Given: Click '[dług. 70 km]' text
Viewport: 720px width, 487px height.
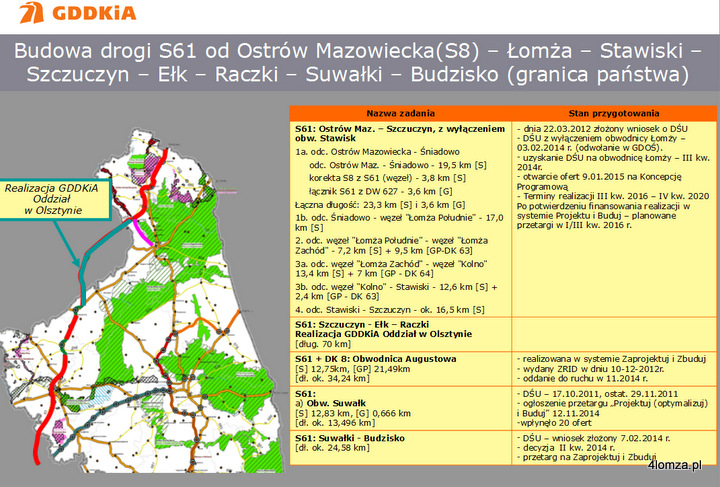Looking at the screenshot, I should [x=323, y=344].
